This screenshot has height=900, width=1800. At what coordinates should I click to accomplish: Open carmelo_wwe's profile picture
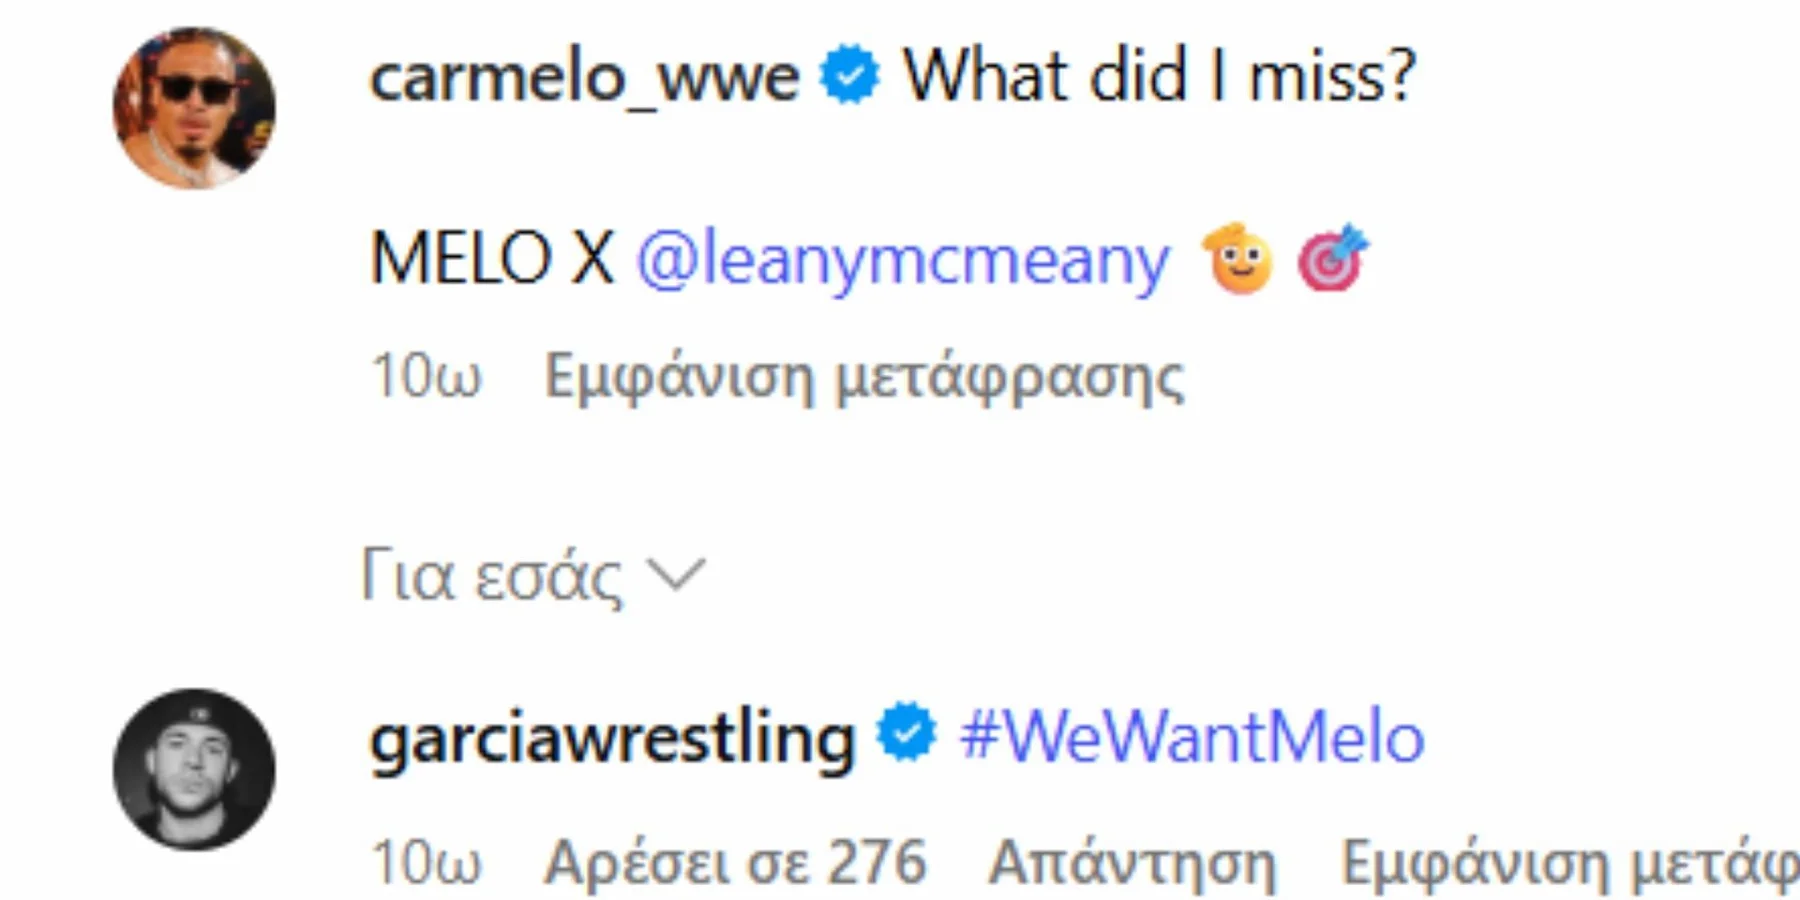[194, 108]
